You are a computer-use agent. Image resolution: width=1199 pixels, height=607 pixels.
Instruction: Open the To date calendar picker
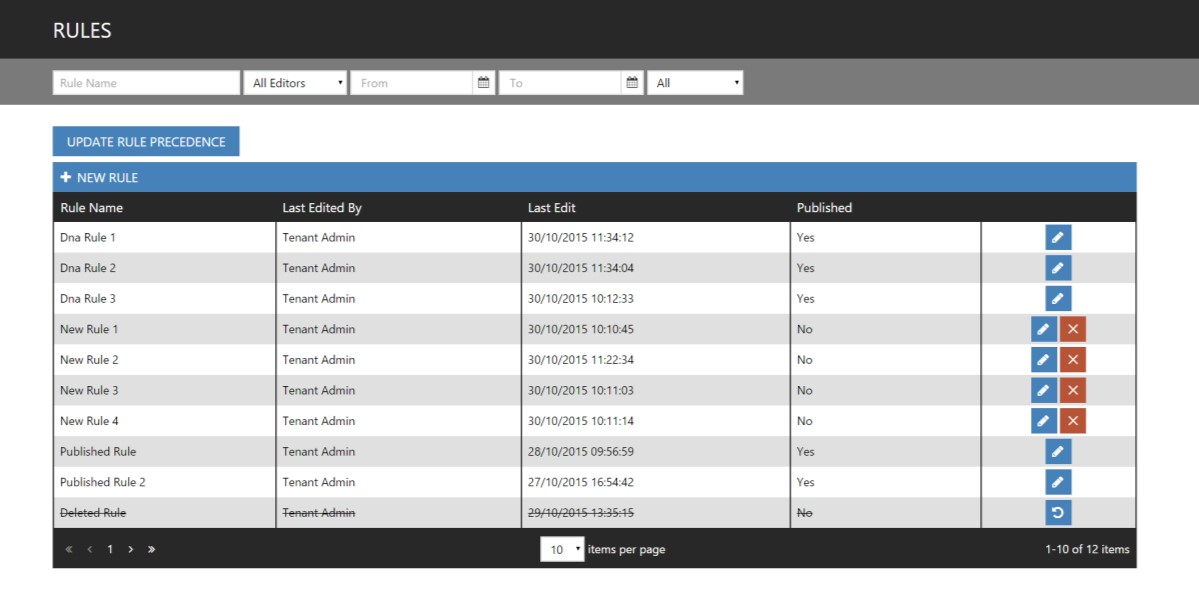click(632, 83)
